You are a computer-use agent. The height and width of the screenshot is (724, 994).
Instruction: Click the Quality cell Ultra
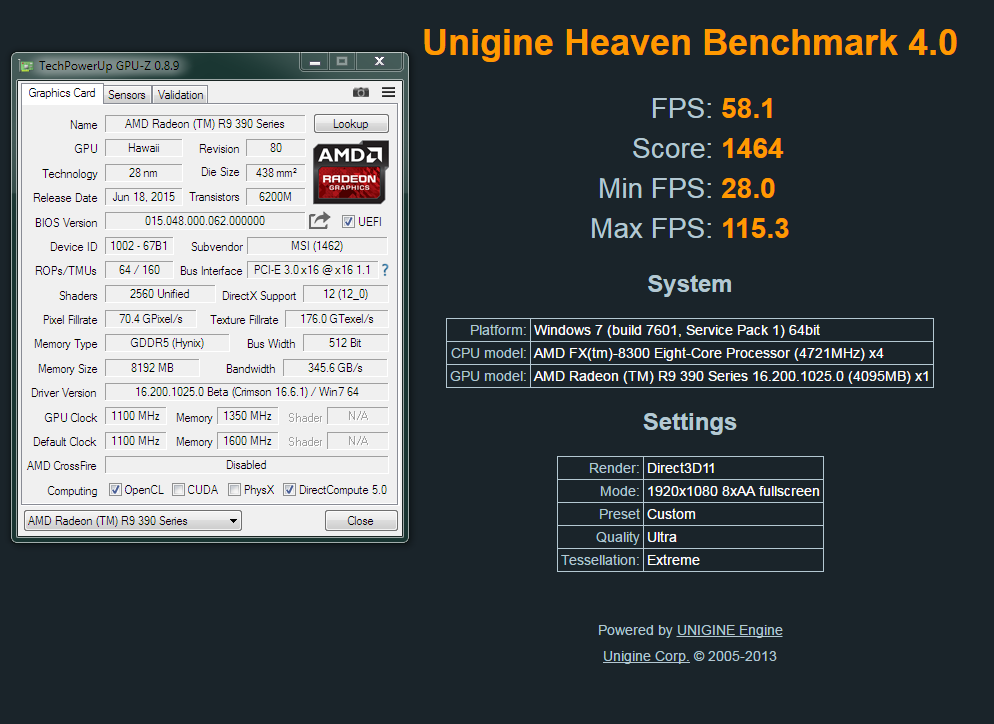click(x=733, y=537)
